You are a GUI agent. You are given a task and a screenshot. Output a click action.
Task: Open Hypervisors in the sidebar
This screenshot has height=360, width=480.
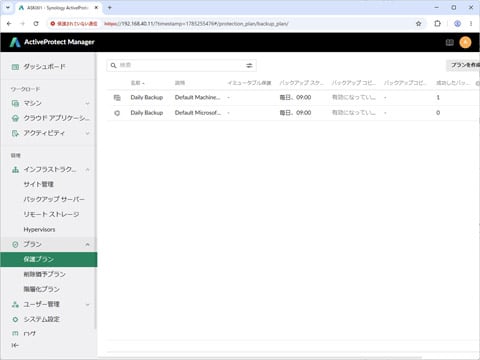point(39,230)
